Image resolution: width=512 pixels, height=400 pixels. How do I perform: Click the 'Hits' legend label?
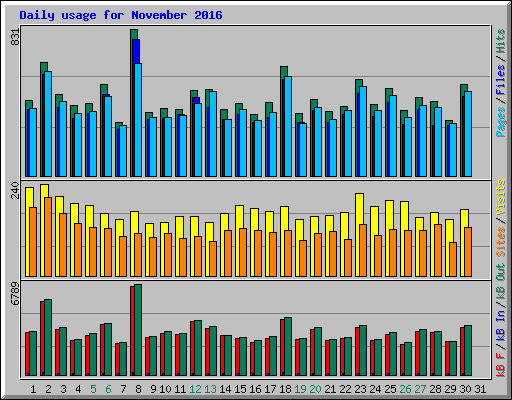point(501,41)
